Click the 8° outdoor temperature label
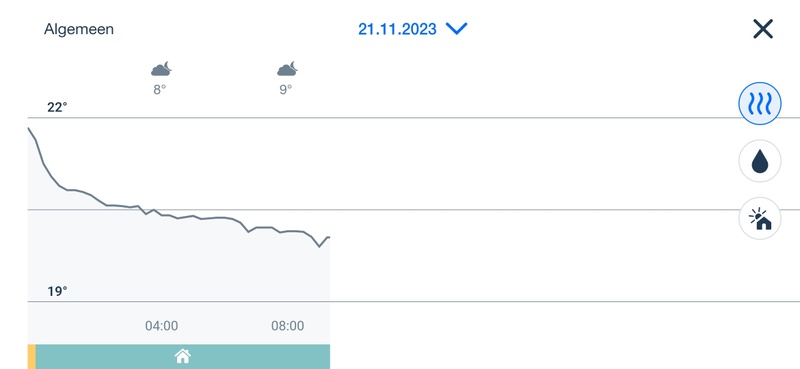 tap(160, 90)
